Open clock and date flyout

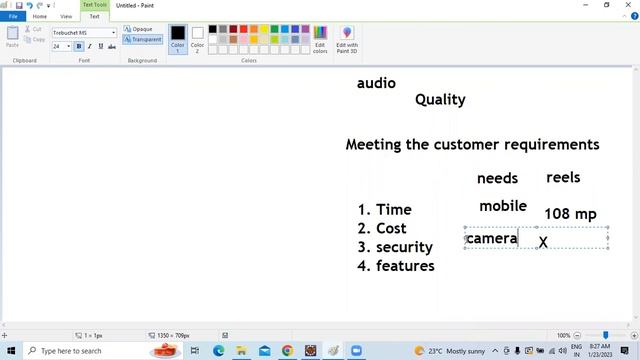tap(600, 351)
